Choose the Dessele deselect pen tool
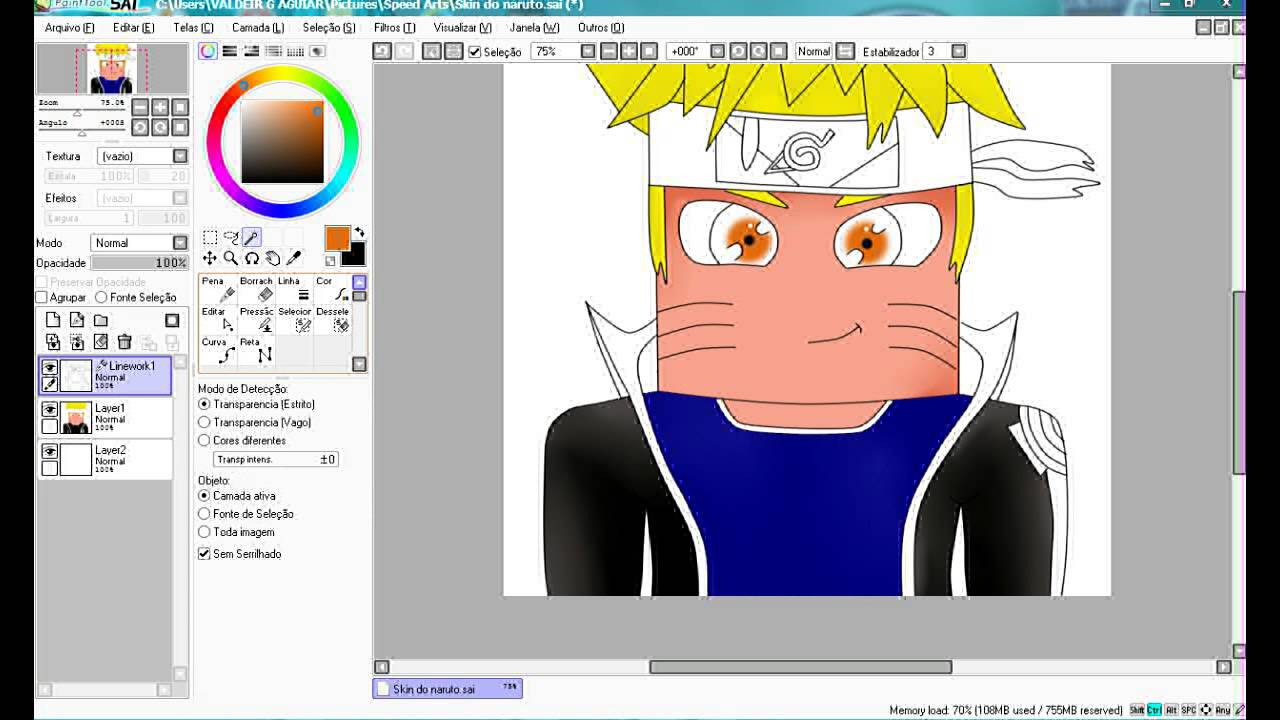This screenshot has width=1280, height=720. point(332,320)
